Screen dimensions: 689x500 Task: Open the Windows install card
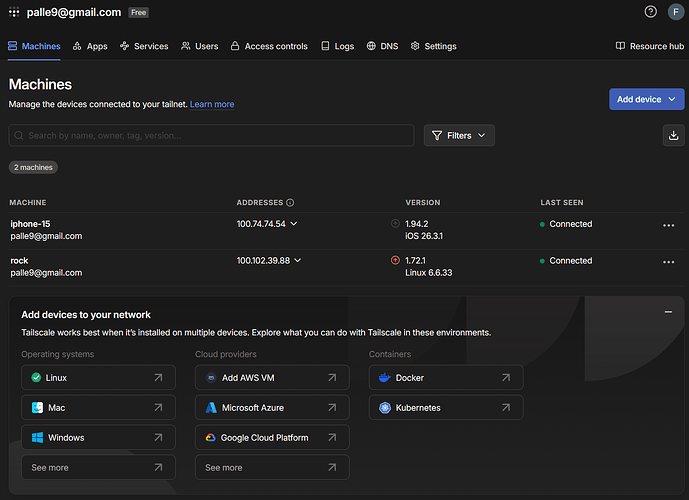[x=98, y=438]
